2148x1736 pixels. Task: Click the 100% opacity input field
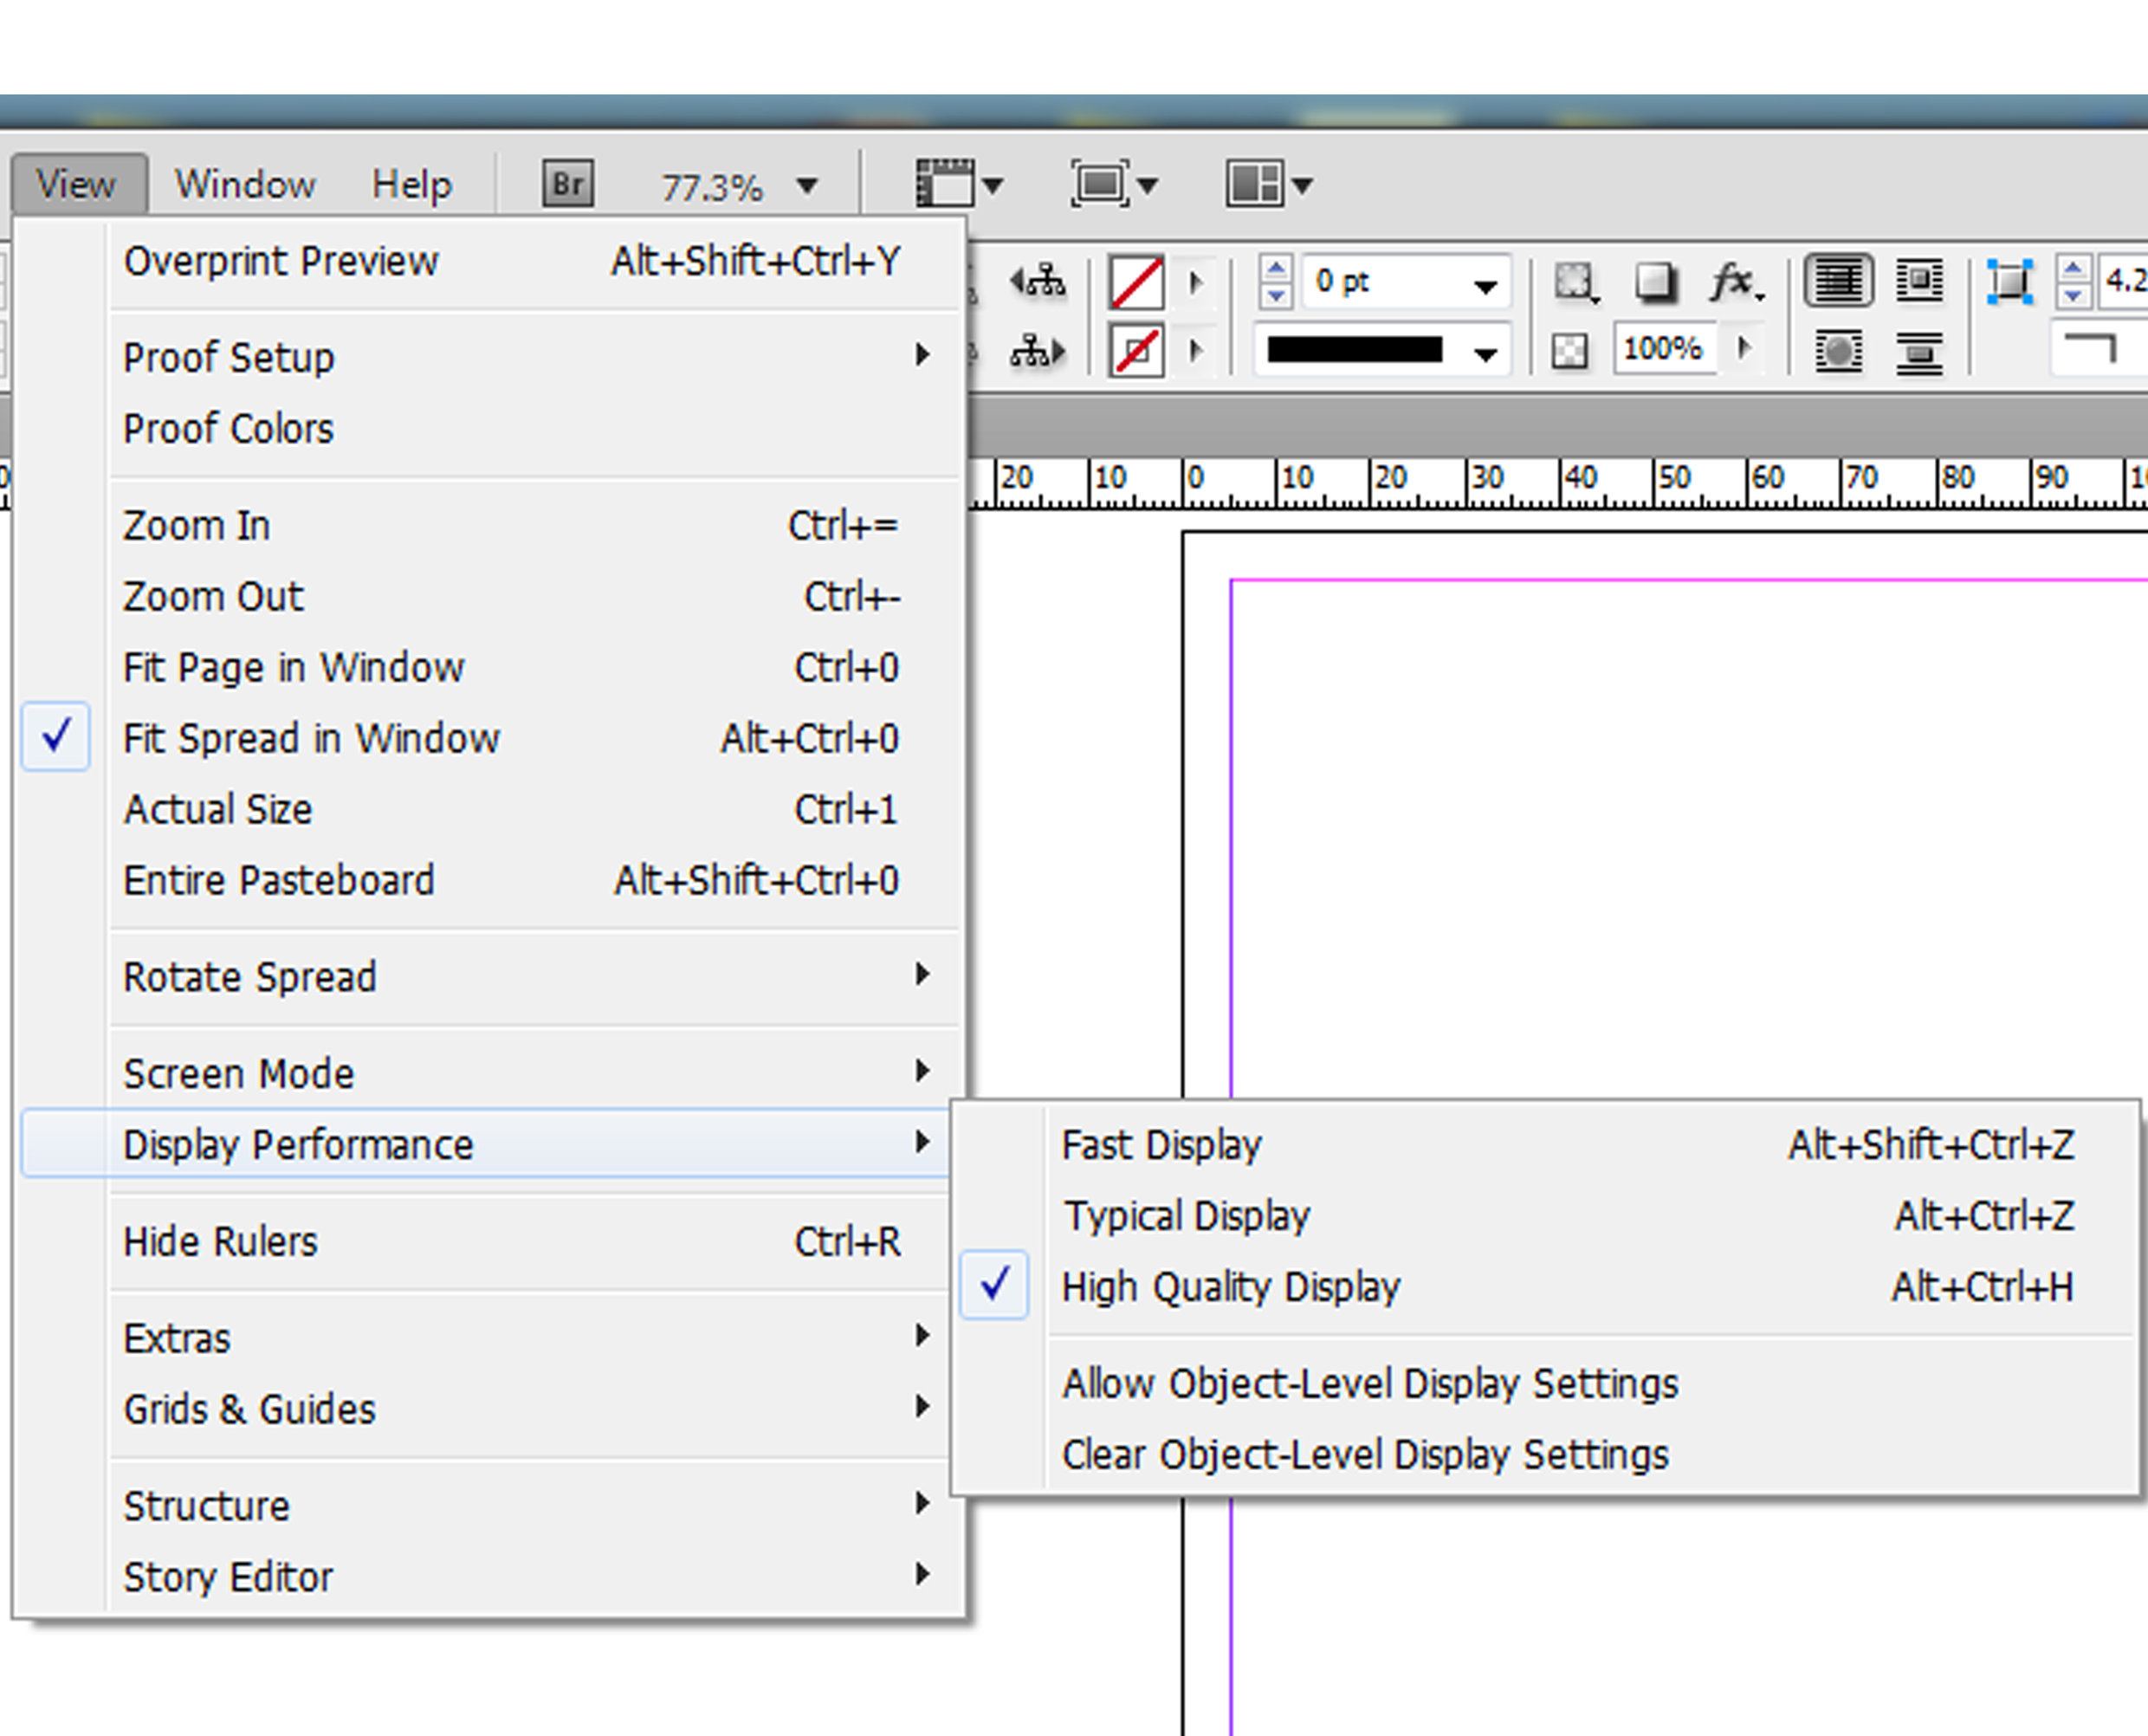coord(1662,349)
